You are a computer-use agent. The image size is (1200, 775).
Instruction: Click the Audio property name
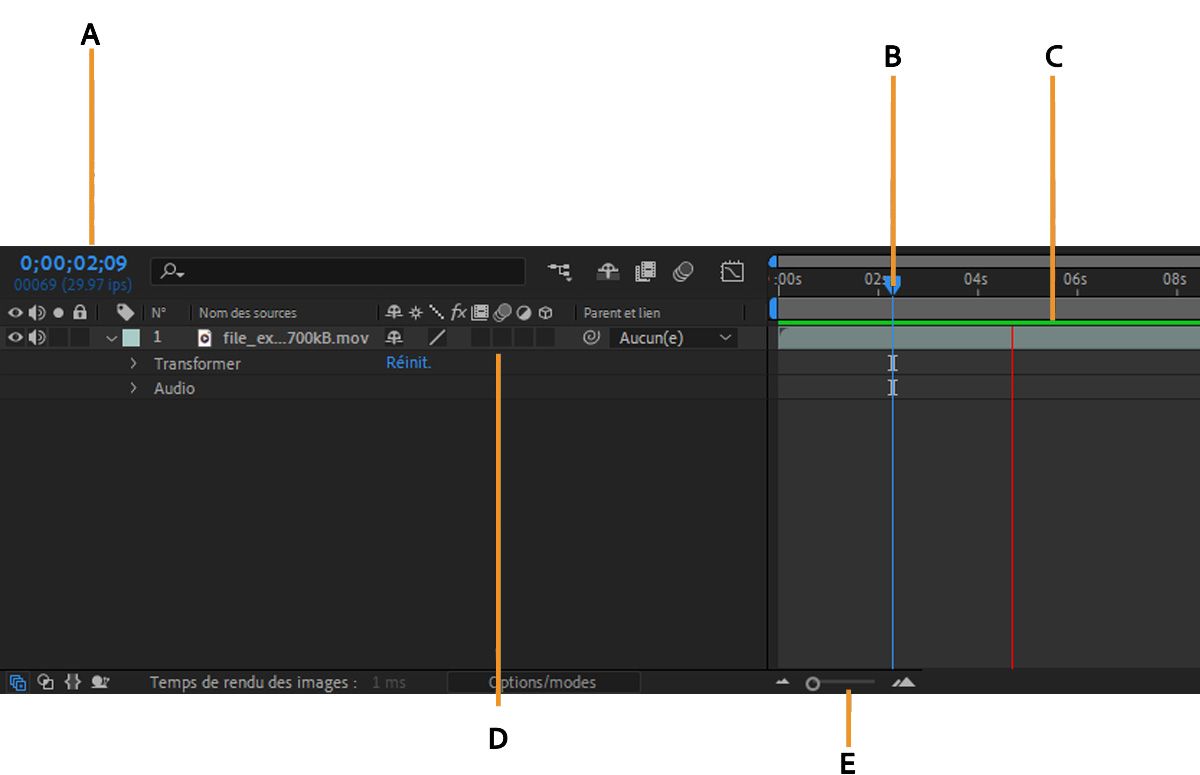[x=174, y=388]
